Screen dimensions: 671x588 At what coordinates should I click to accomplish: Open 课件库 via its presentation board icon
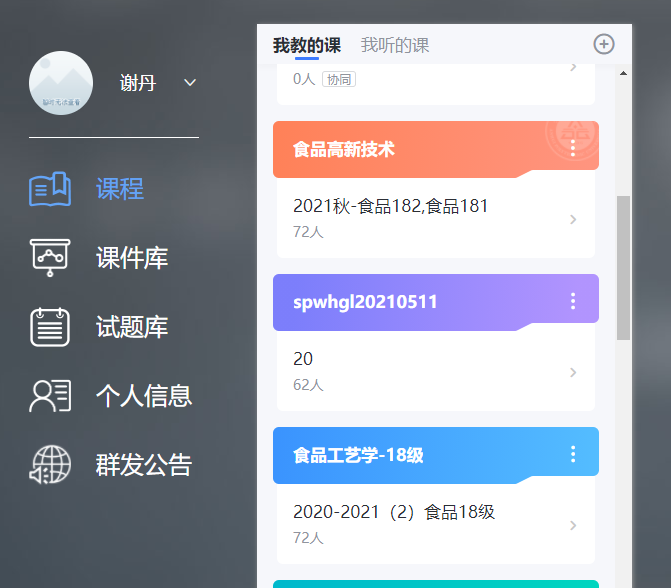click(50, 257)
